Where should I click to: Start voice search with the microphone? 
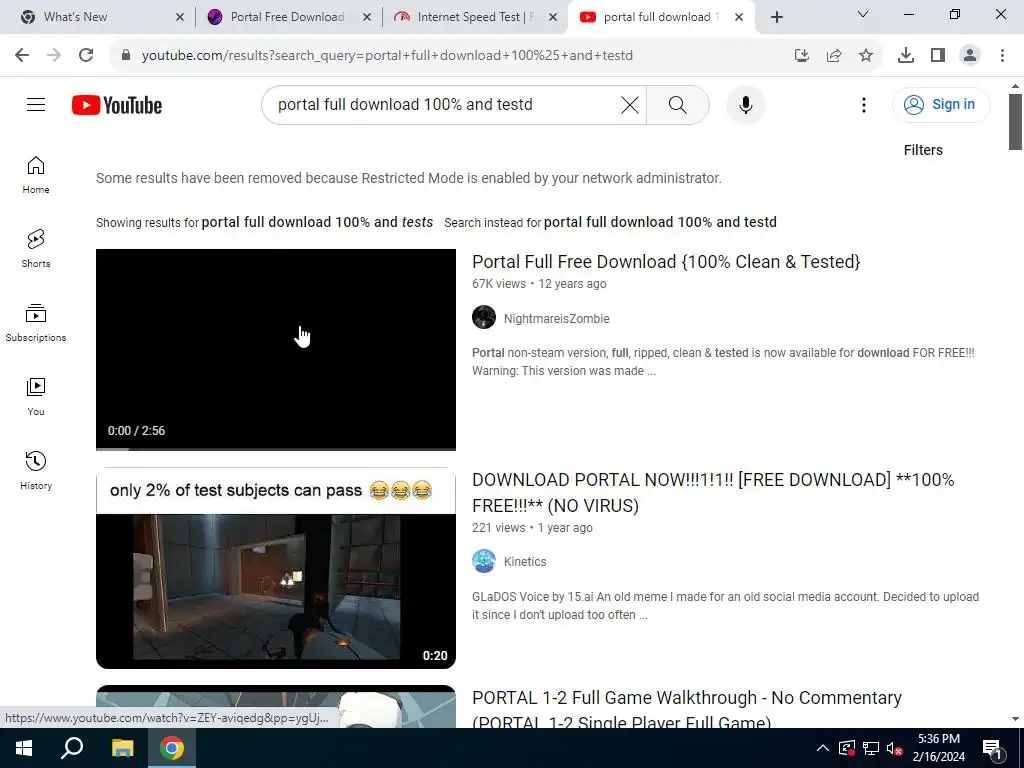tap(745, 104)
